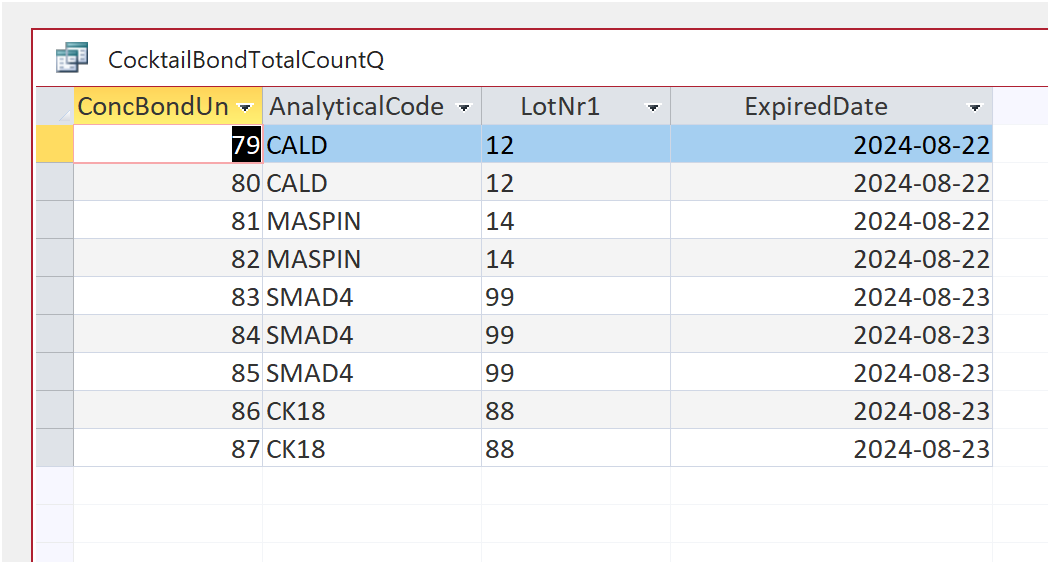This screenshot has height=564, width=1050.
Task: Select the CocktailBondTotalCountQ tab title
Action: (x=246, y=60)
